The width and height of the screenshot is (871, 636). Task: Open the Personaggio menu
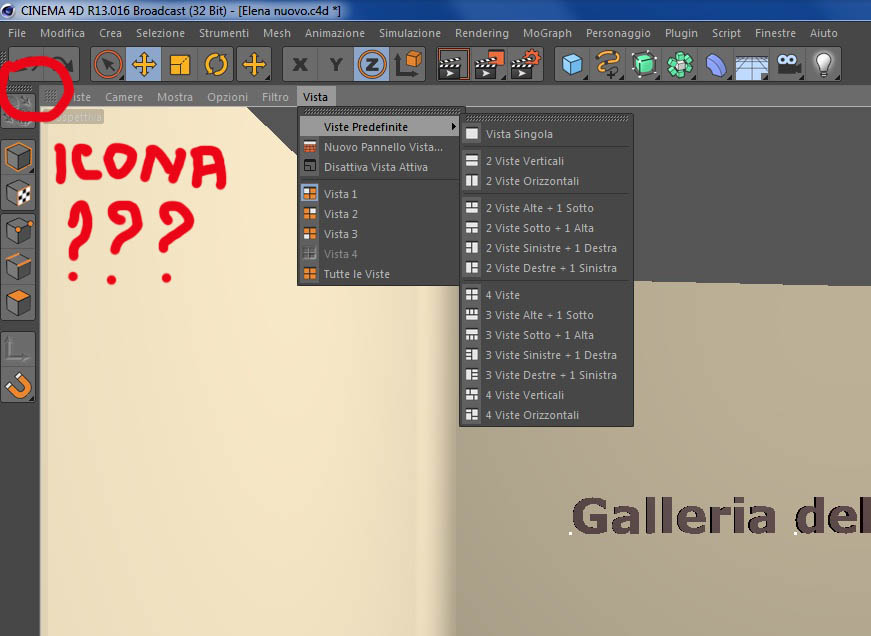click(x=618, y=33)
